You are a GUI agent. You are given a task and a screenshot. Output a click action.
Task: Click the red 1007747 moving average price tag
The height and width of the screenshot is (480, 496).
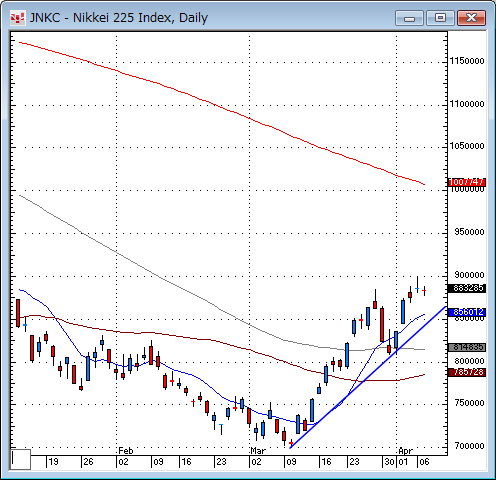point(467,182)
